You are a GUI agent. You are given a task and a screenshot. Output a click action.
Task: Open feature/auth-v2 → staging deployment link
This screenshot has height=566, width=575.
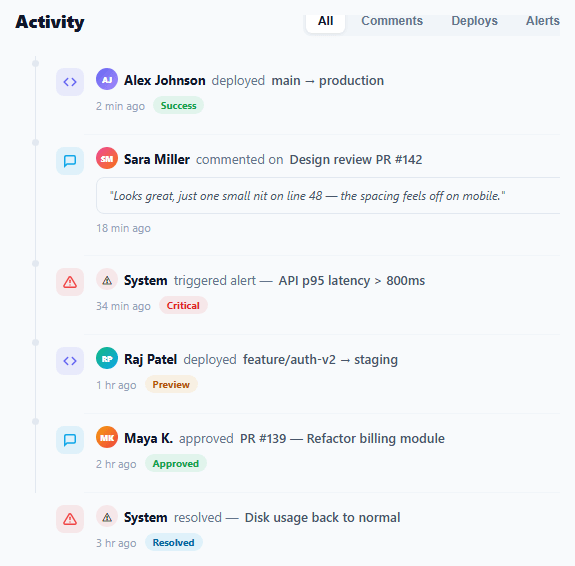(x=320, y=359)
